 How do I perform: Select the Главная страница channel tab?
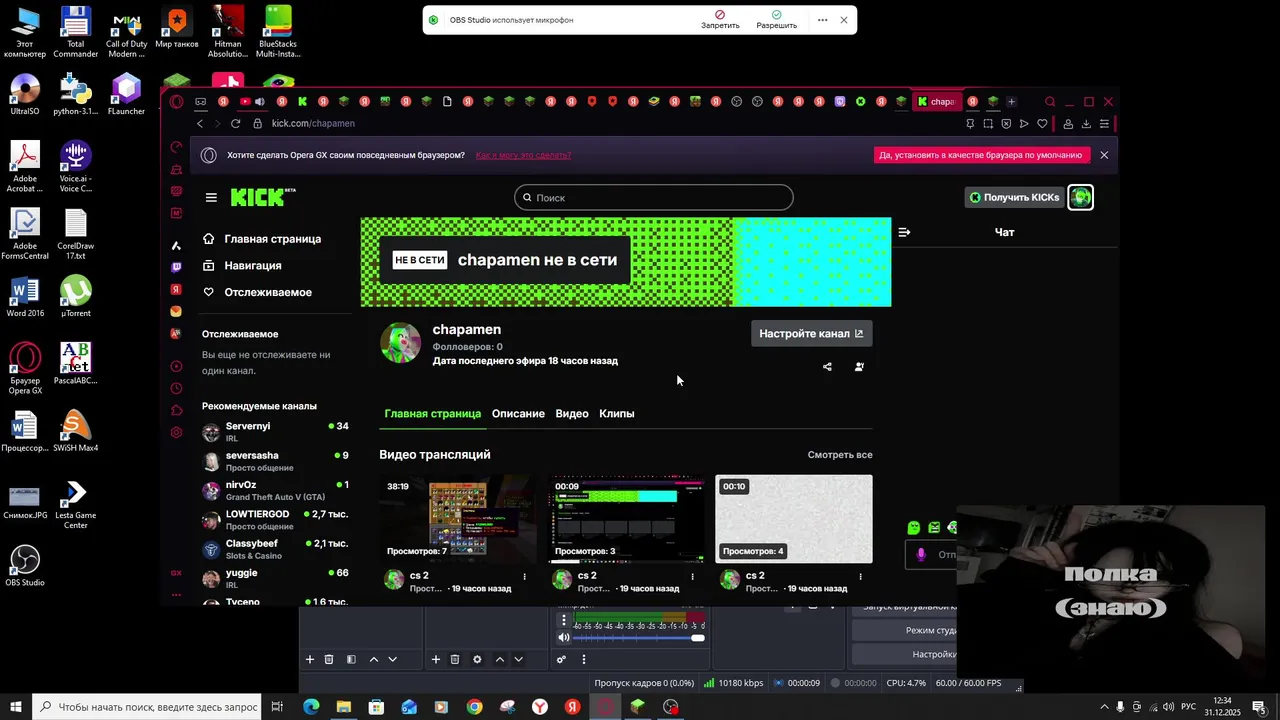(433, 414)
